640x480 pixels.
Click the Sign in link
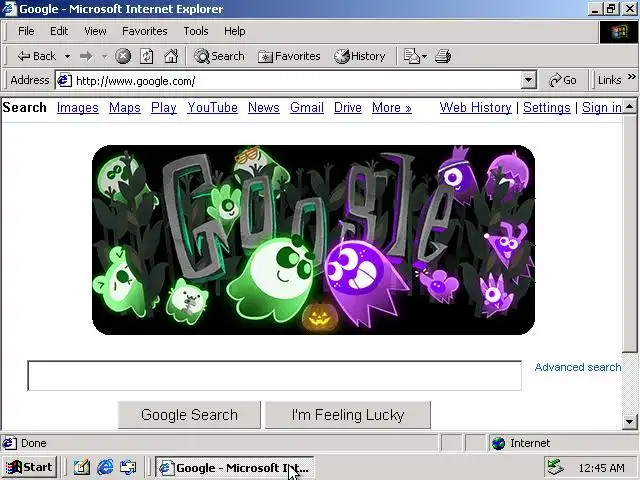point(602,108)
